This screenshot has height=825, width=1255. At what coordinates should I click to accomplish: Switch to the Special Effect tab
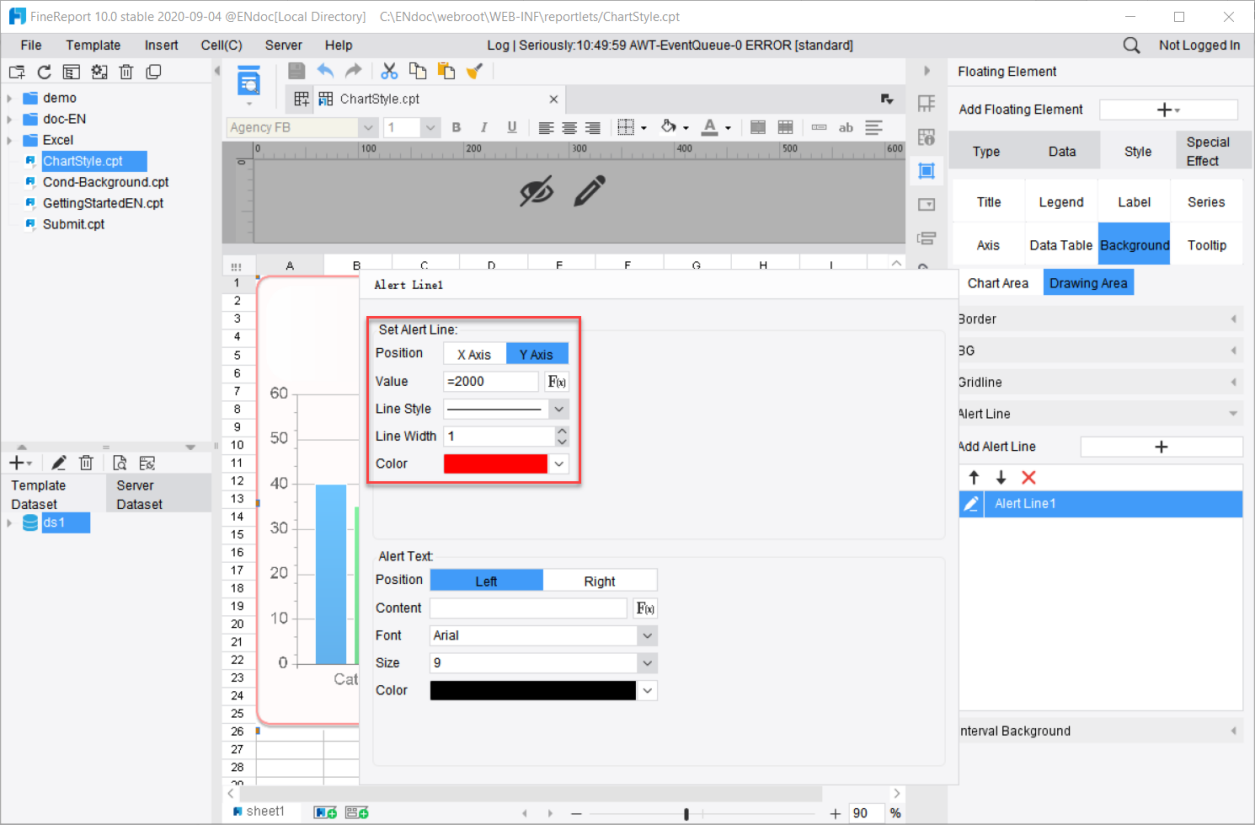1212,152
